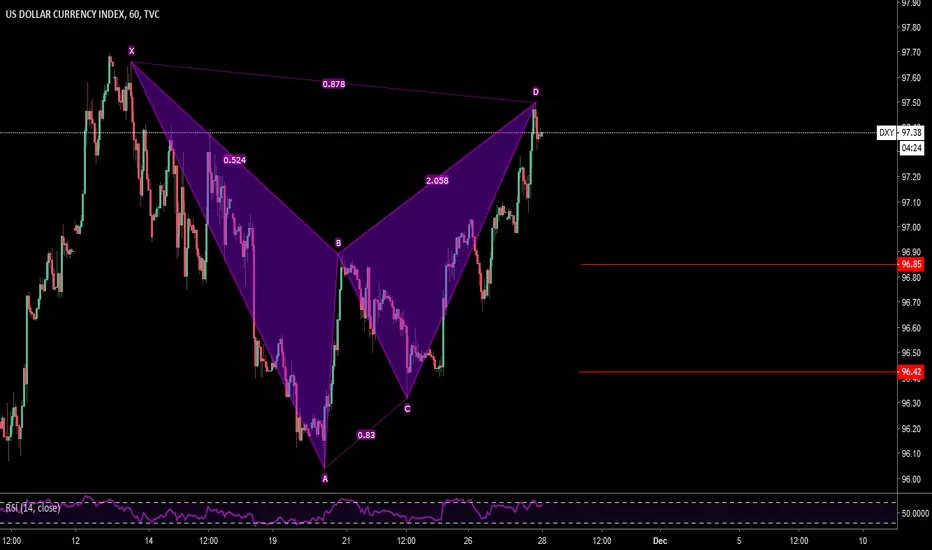Click the 0.524 ratio label
The image size is (932, 550).
[234, 160]
